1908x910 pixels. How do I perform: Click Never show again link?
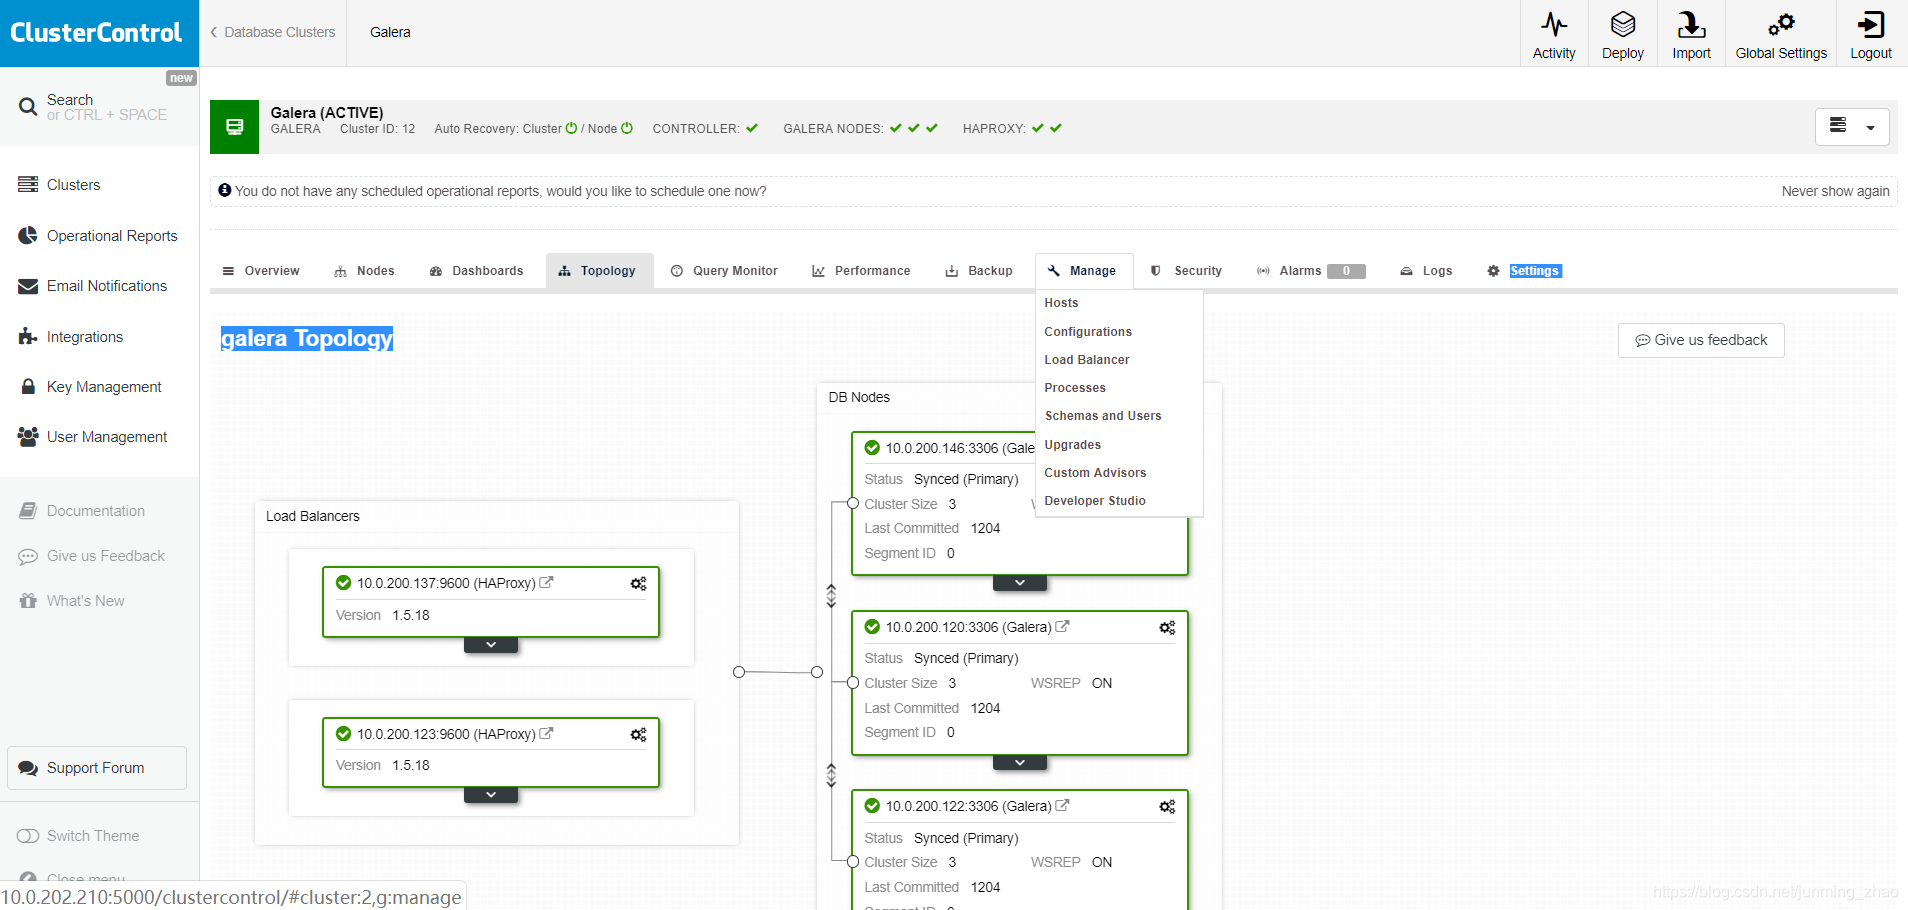(1835, 191)
